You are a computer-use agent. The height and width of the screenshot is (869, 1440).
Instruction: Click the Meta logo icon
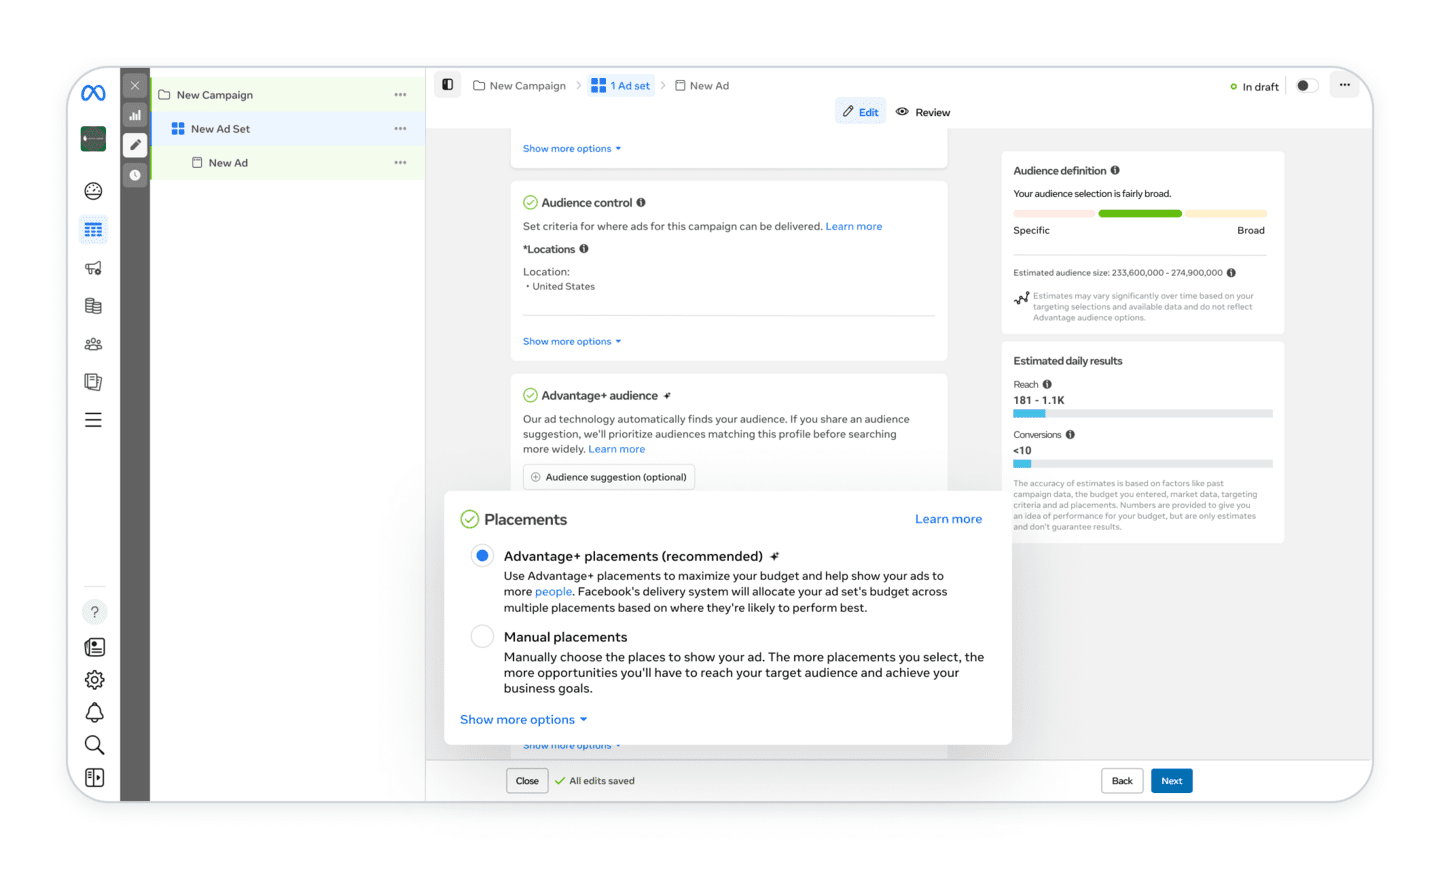coord(93,93)
